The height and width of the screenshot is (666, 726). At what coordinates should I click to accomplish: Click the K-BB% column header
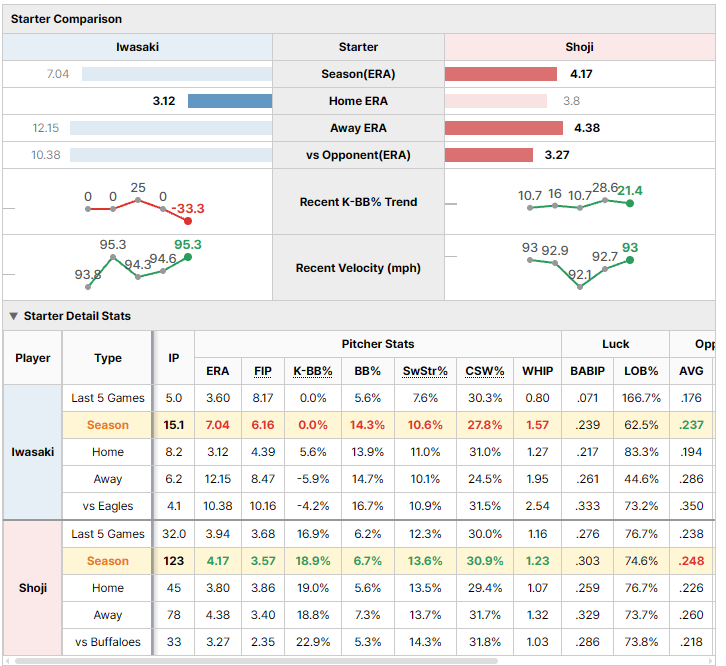click(313, 371)
